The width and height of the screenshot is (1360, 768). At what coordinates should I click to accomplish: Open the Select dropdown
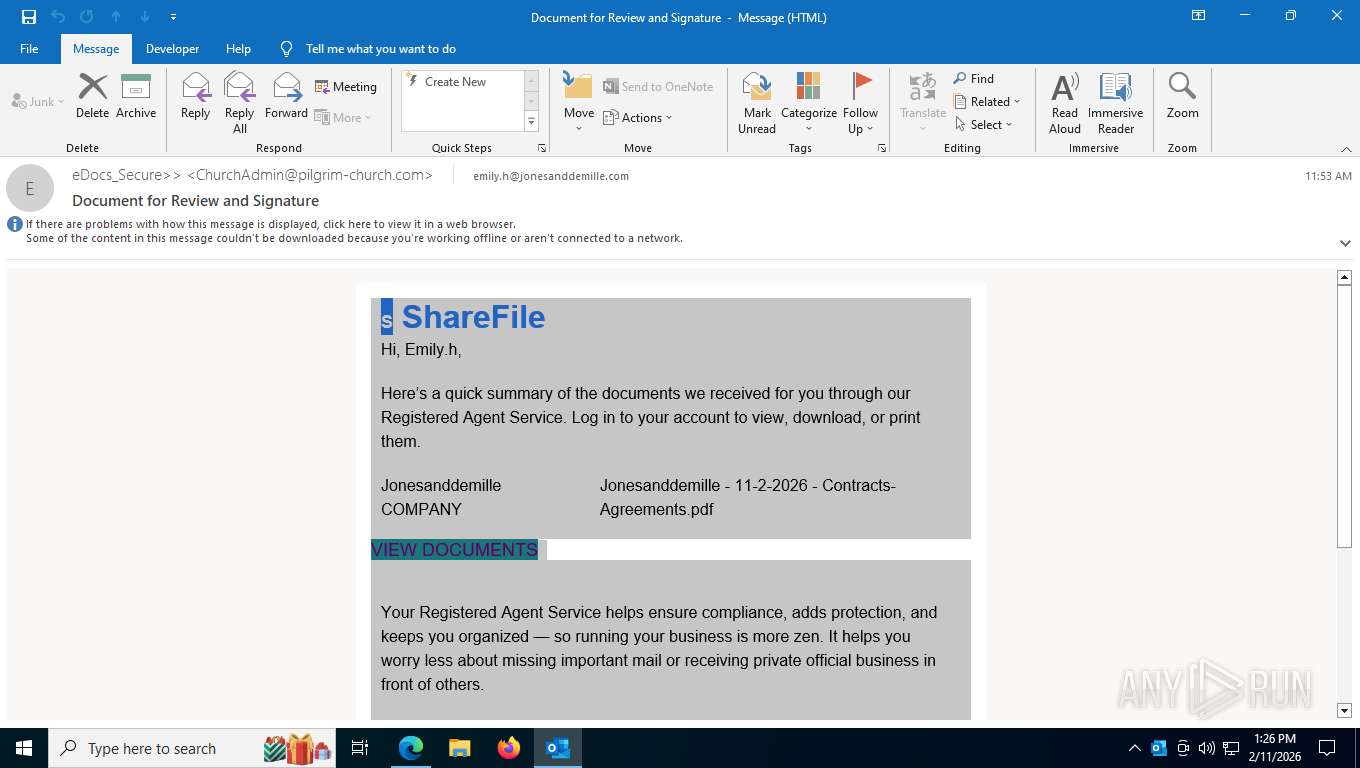[x=984, y=125]
